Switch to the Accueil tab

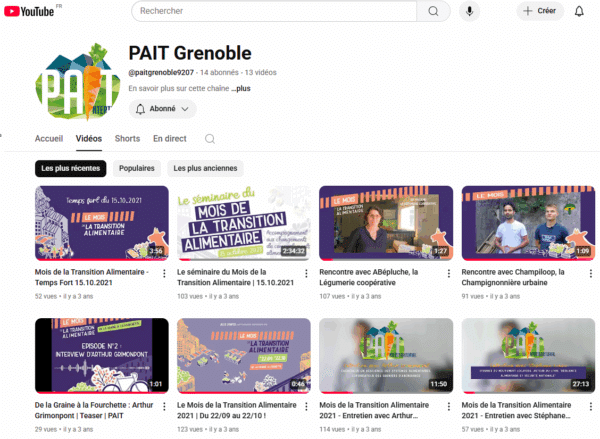49,139
